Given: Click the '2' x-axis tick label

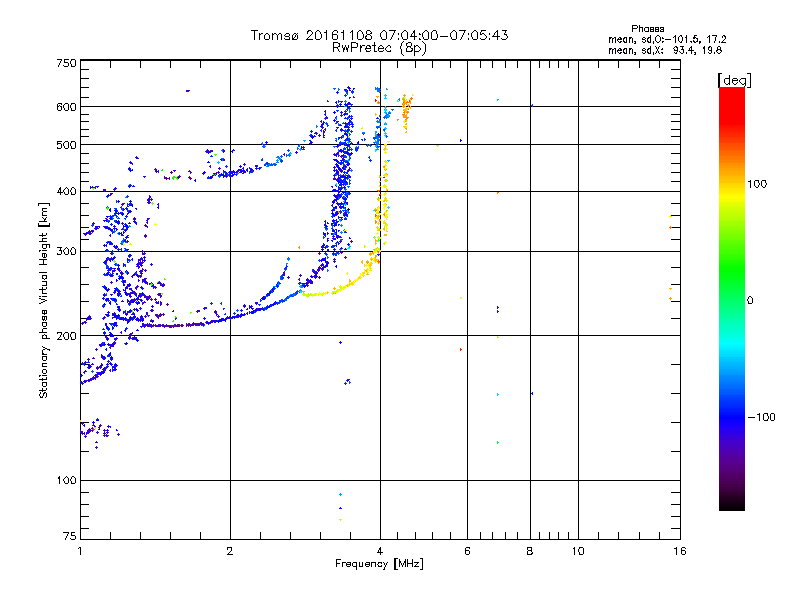Looking at the screenshot, I should pyautogui.click(x=230, y=551).
